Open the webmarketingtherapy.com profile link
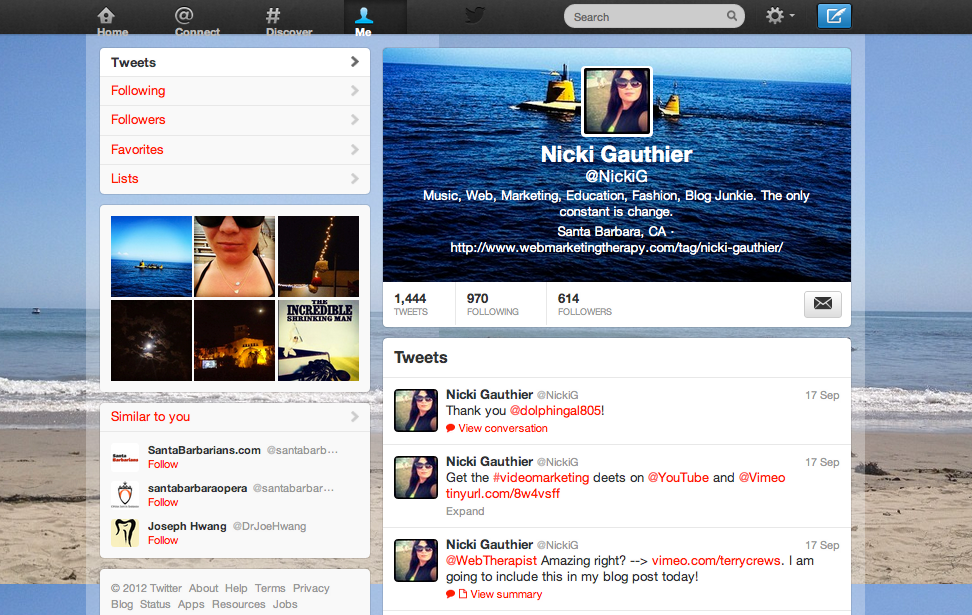Screen dimensions: 972x615 coord(617,248)
